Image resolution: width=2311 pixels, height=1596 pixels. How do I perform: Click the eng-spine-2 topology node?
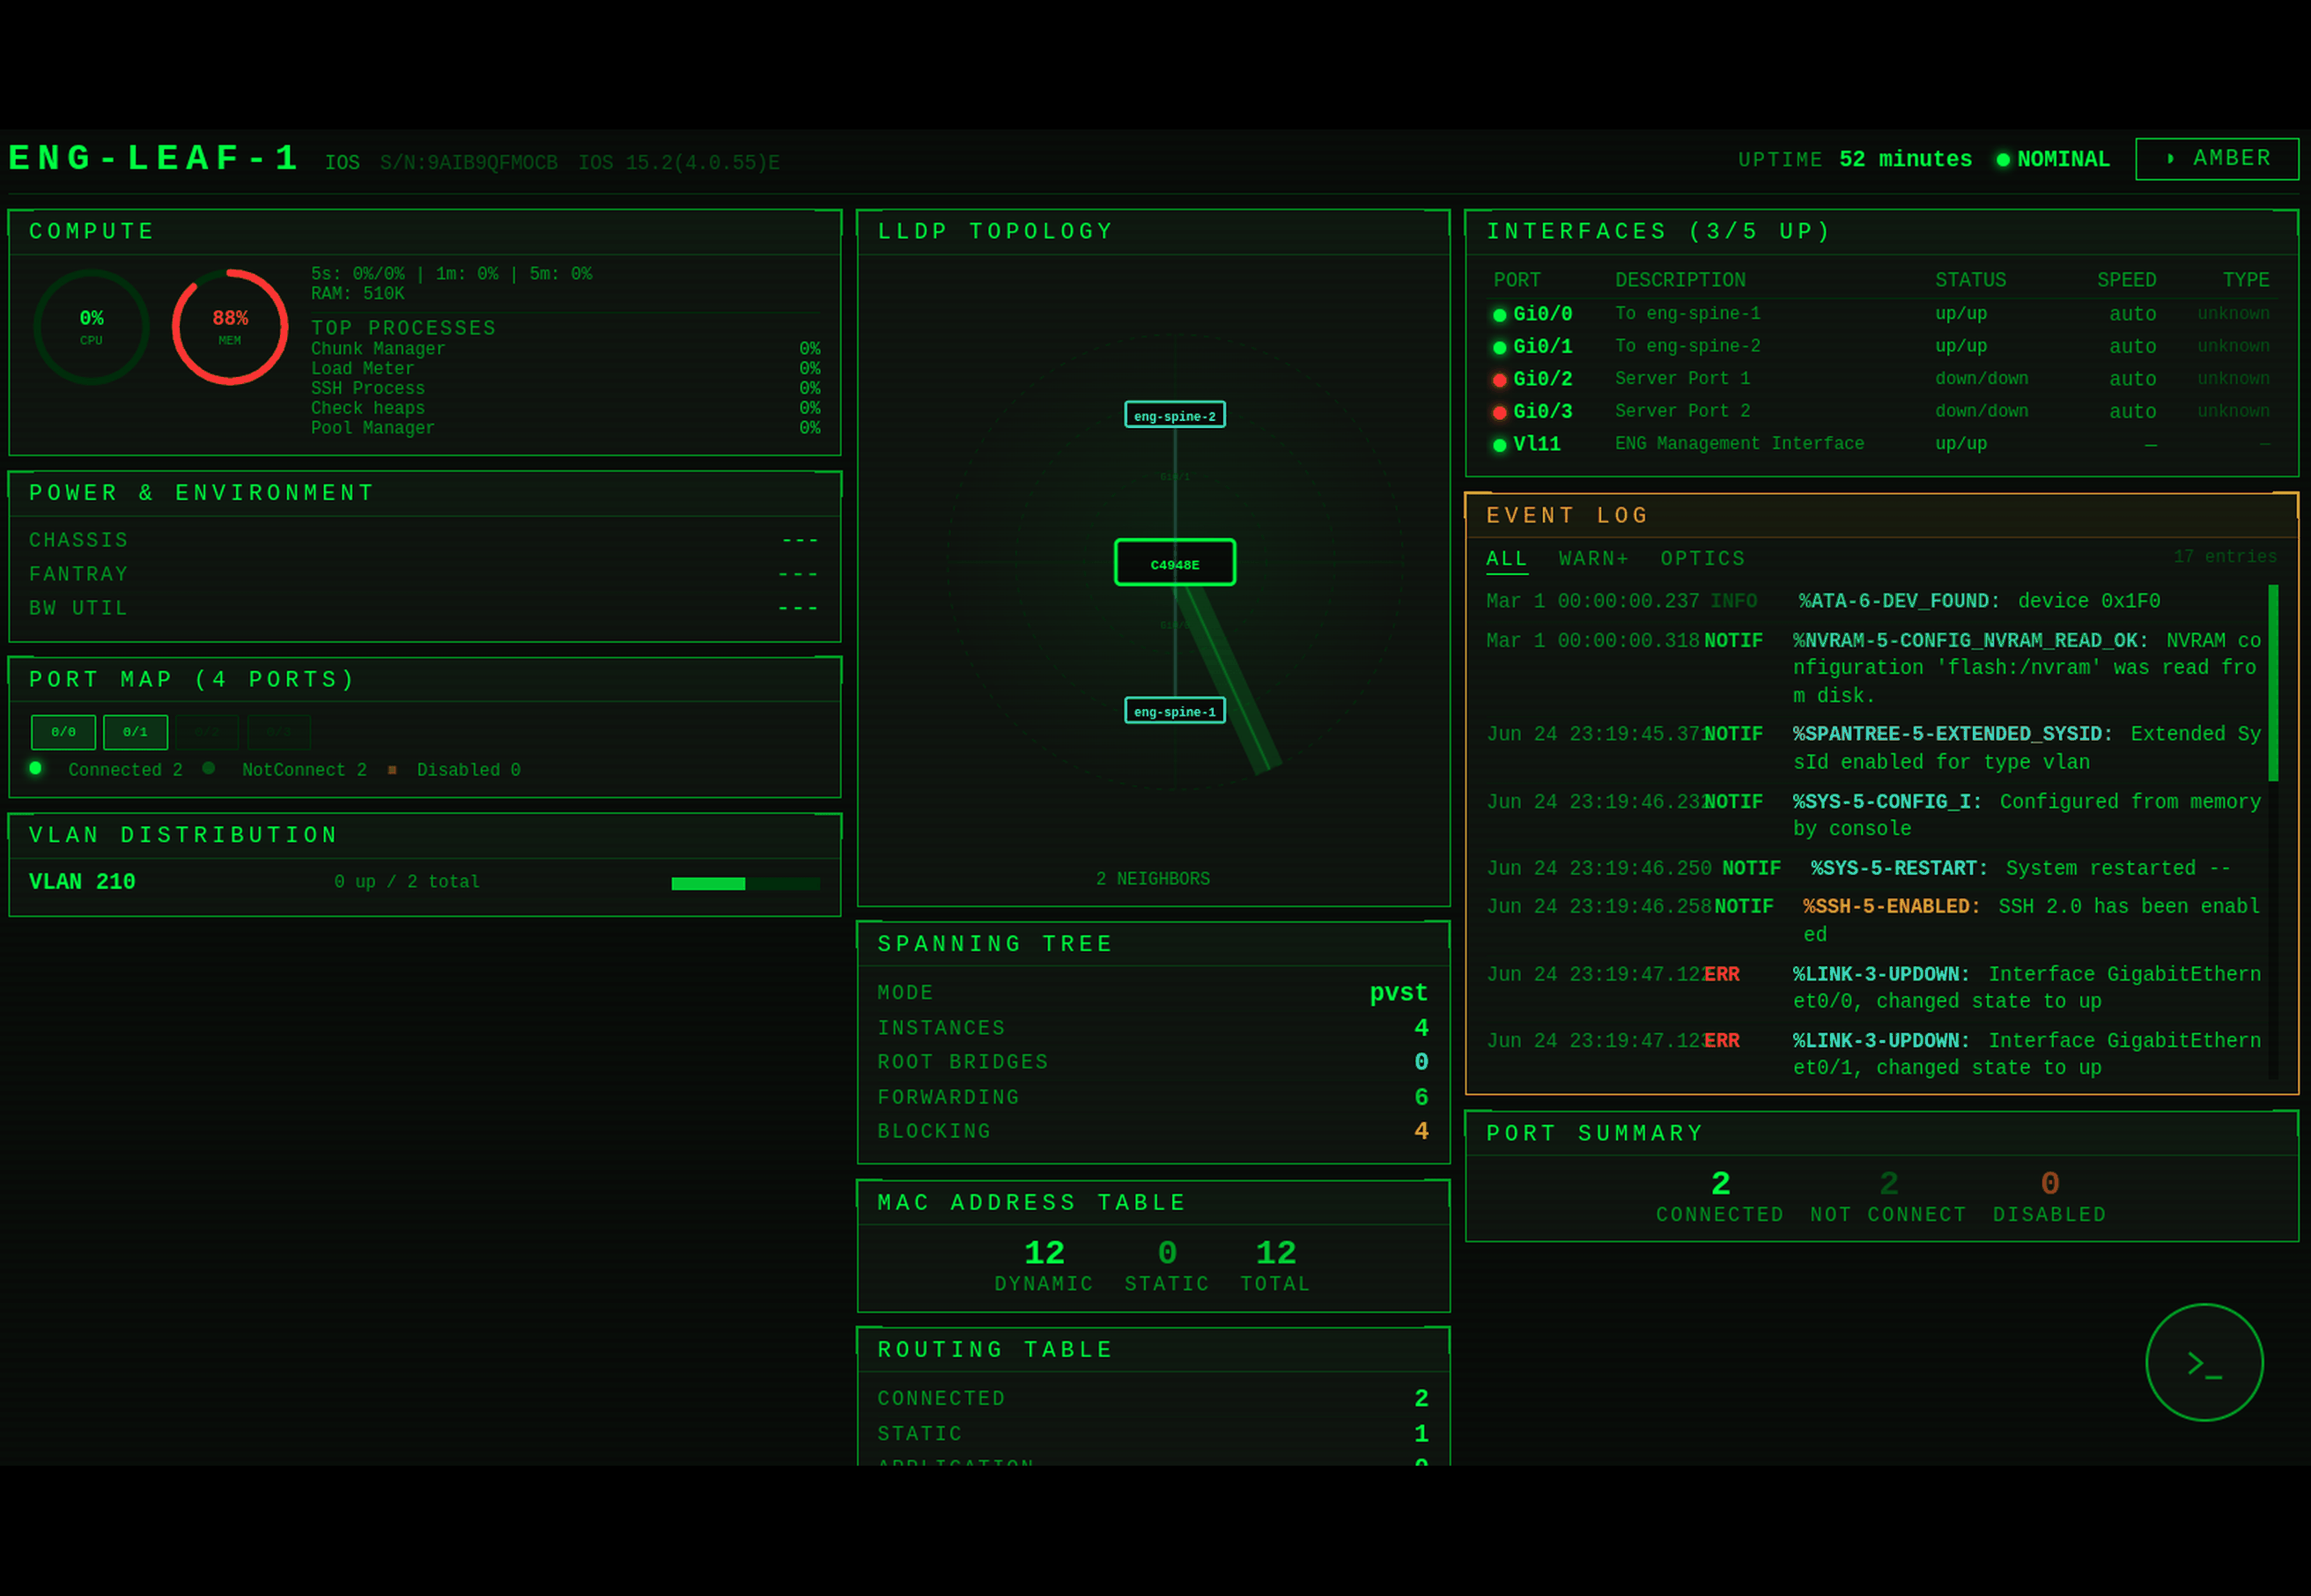pos(1175,415)
